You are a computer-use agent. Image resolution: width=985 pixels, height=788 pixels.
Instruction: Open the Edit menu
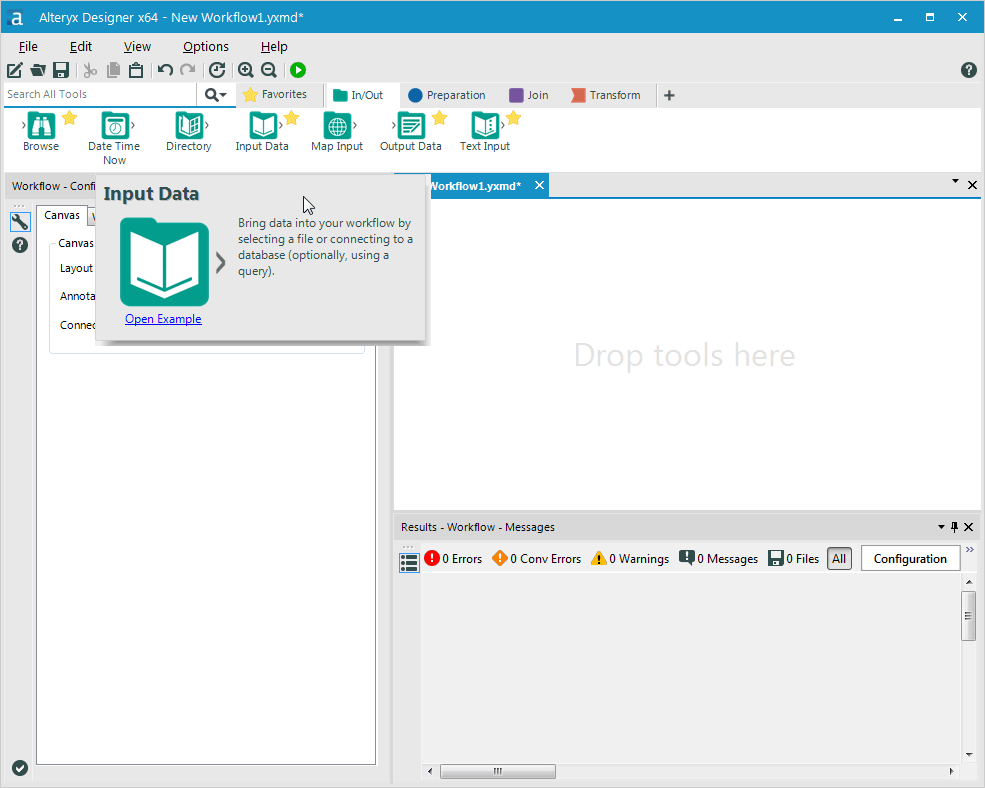[x=80, y=47]
